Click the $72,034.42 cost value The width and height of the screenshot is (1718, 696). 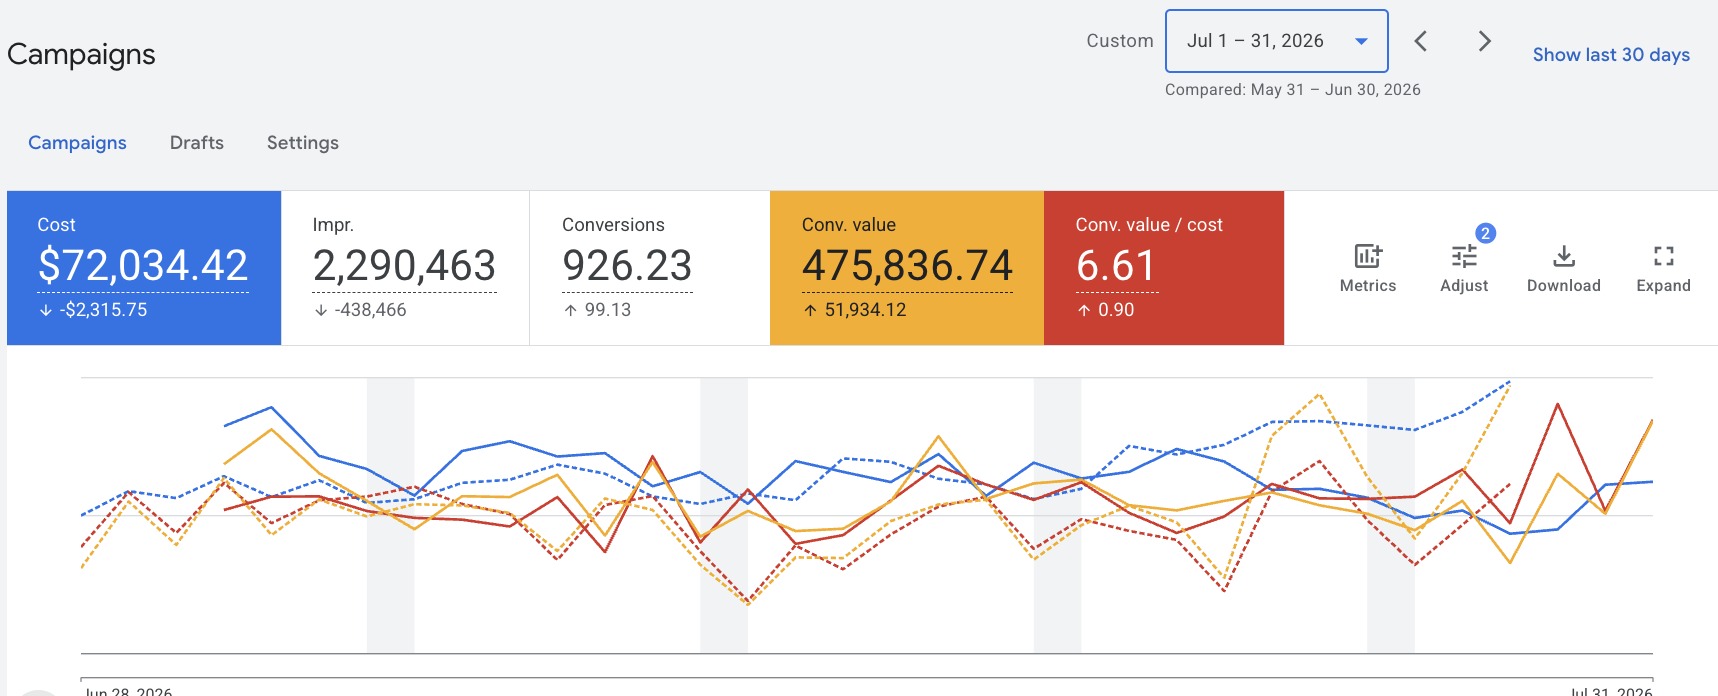[x=143, y=266]
